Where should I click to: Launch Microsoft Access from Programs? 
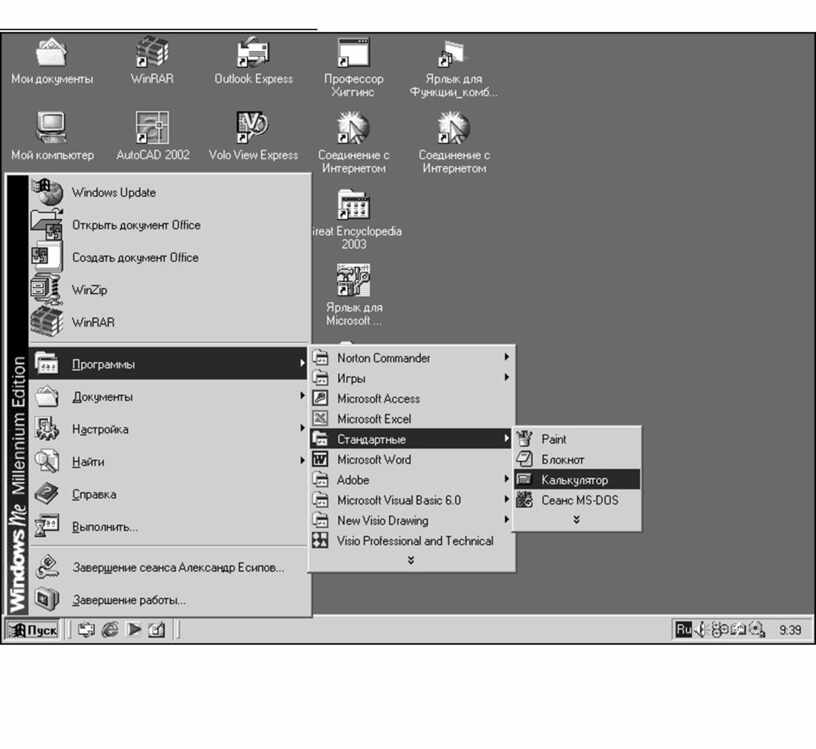coord(411,398)
